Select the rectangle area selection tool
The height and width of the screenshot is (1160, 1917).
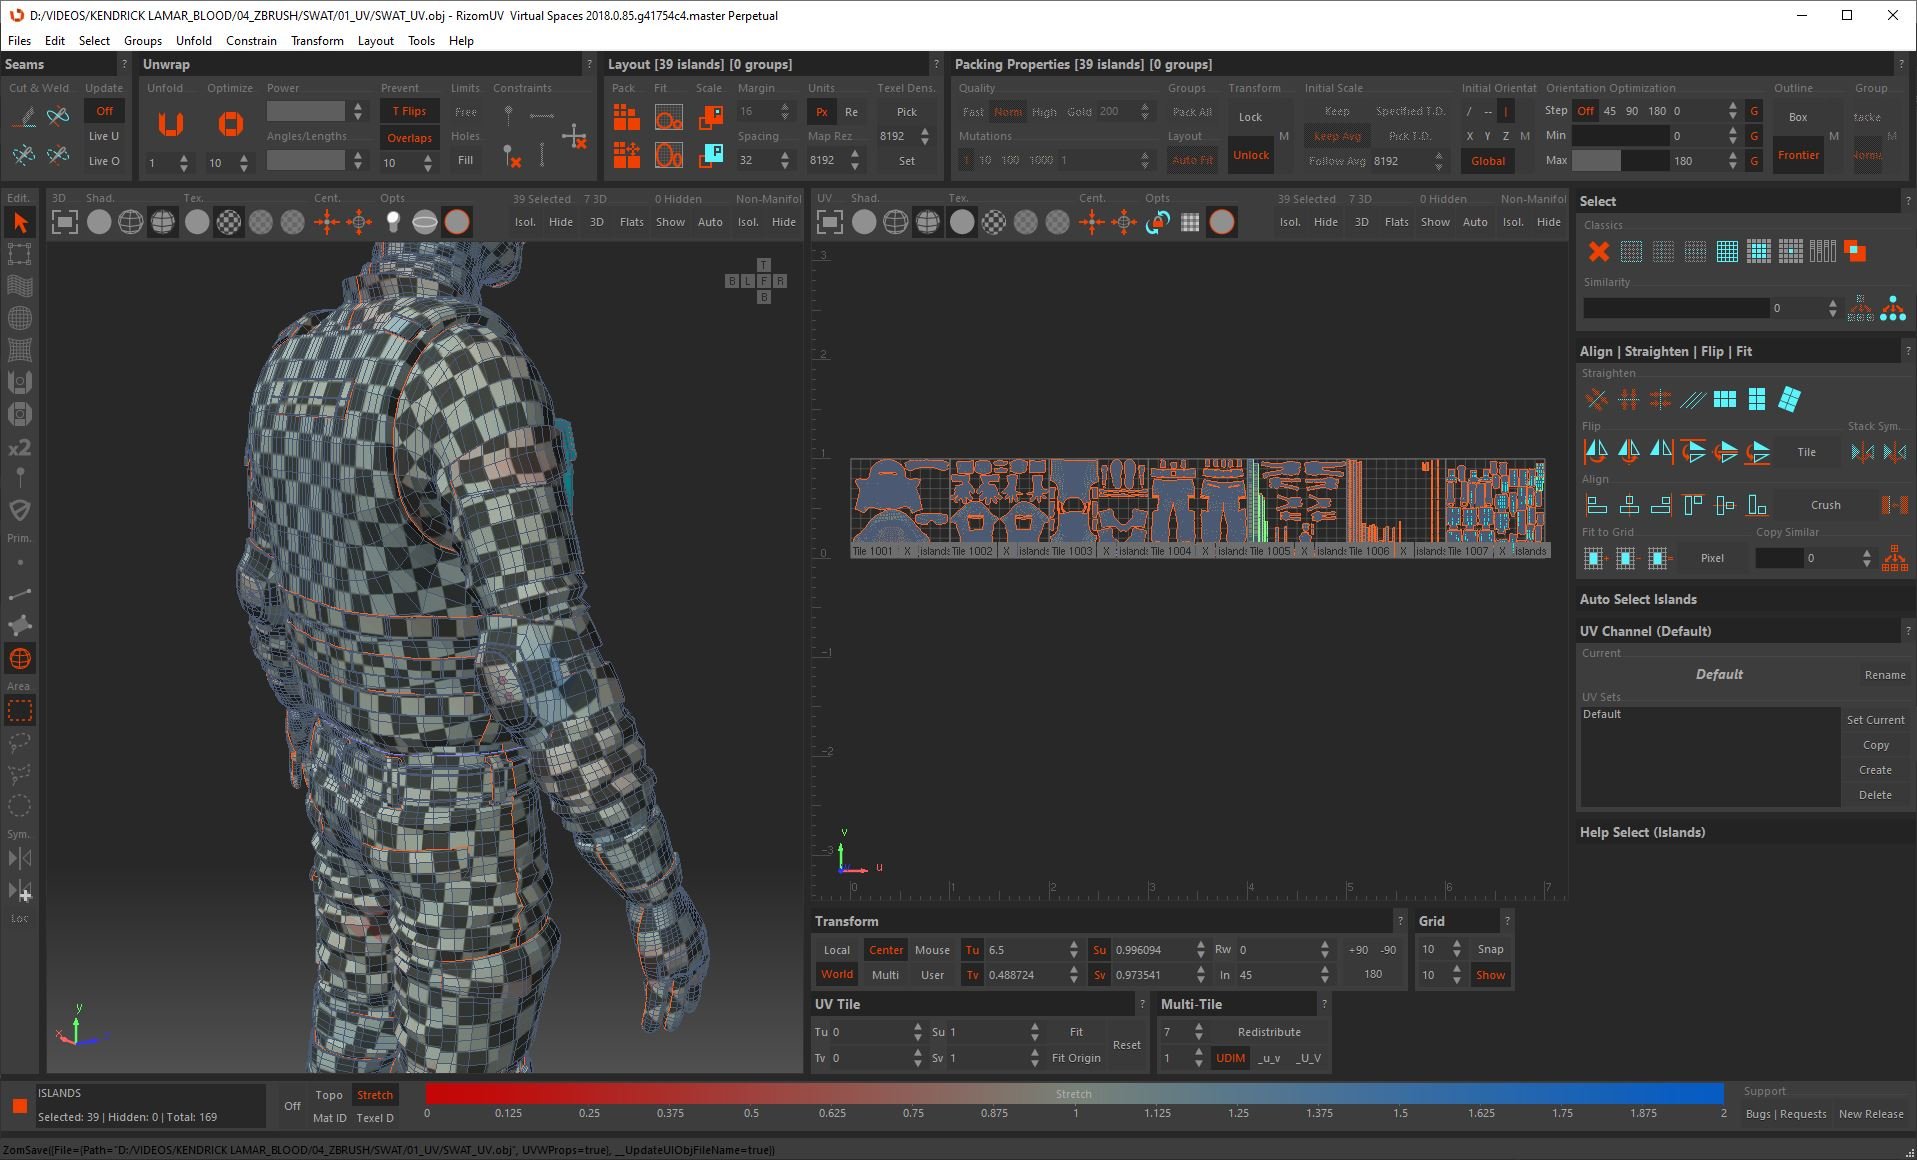pos(20,711)
